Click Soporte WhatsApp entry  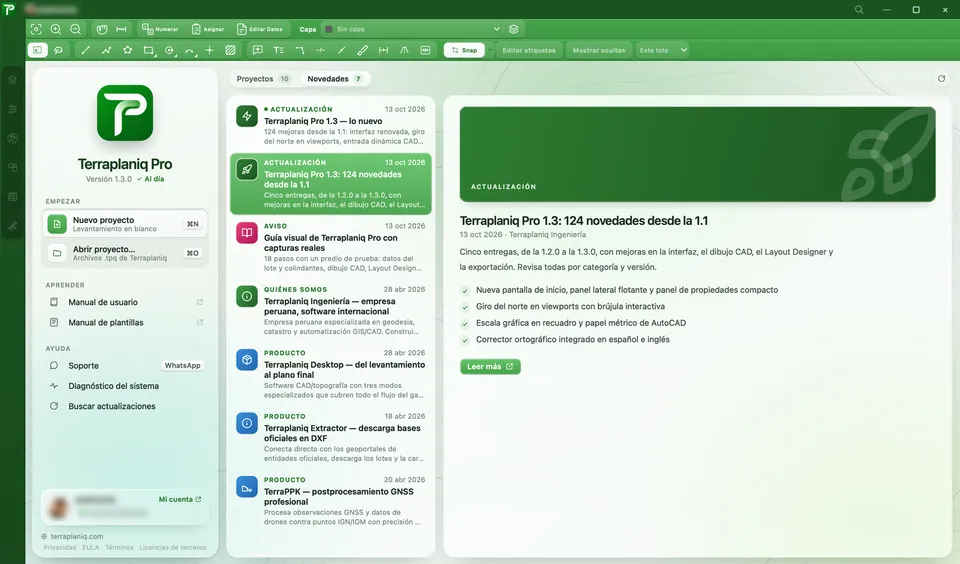[x=126, y=366]
